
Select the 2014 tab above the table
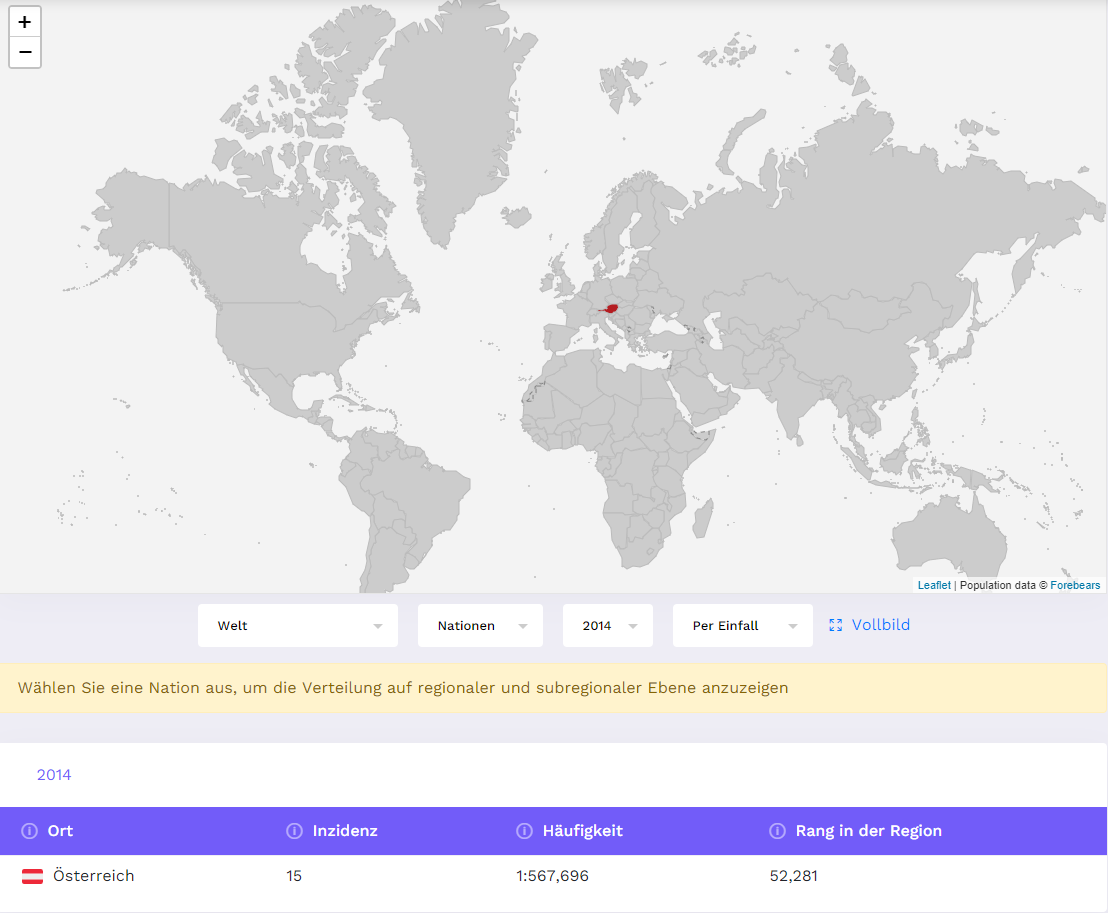54,775
